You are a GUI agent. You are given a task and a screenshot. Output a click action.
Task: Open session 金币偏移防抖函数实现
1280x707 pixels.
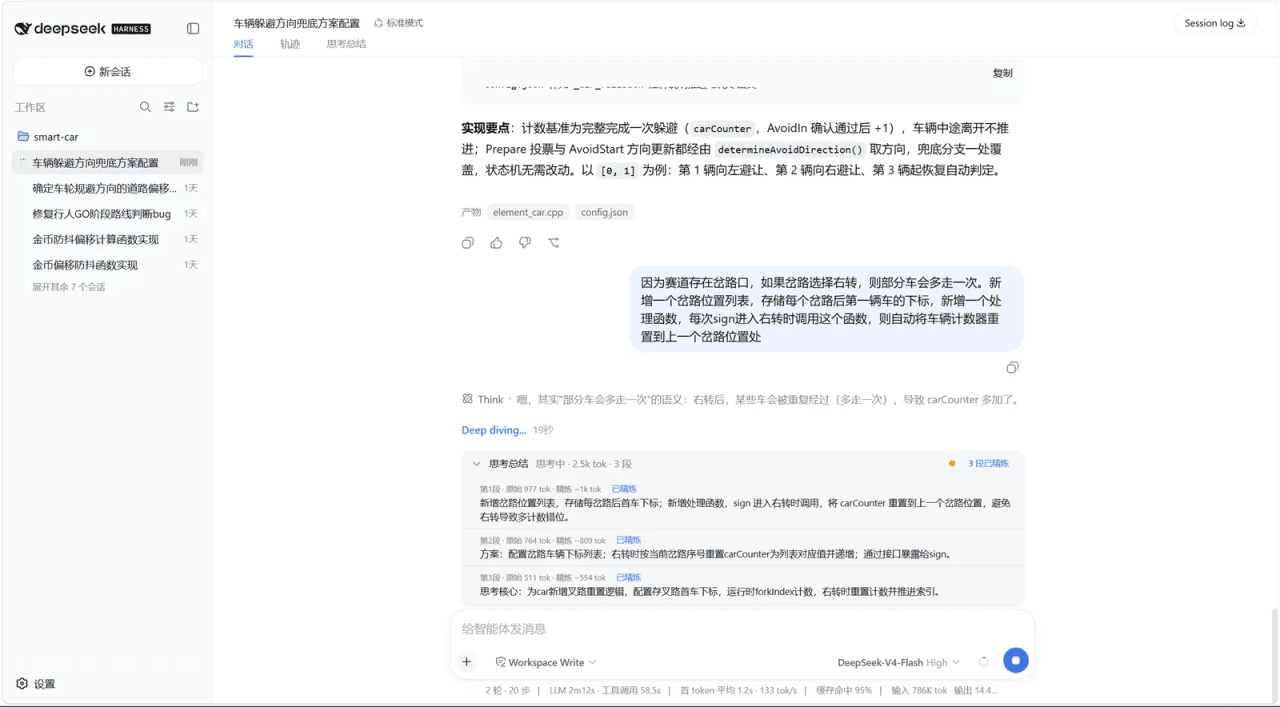click(108, 265)
